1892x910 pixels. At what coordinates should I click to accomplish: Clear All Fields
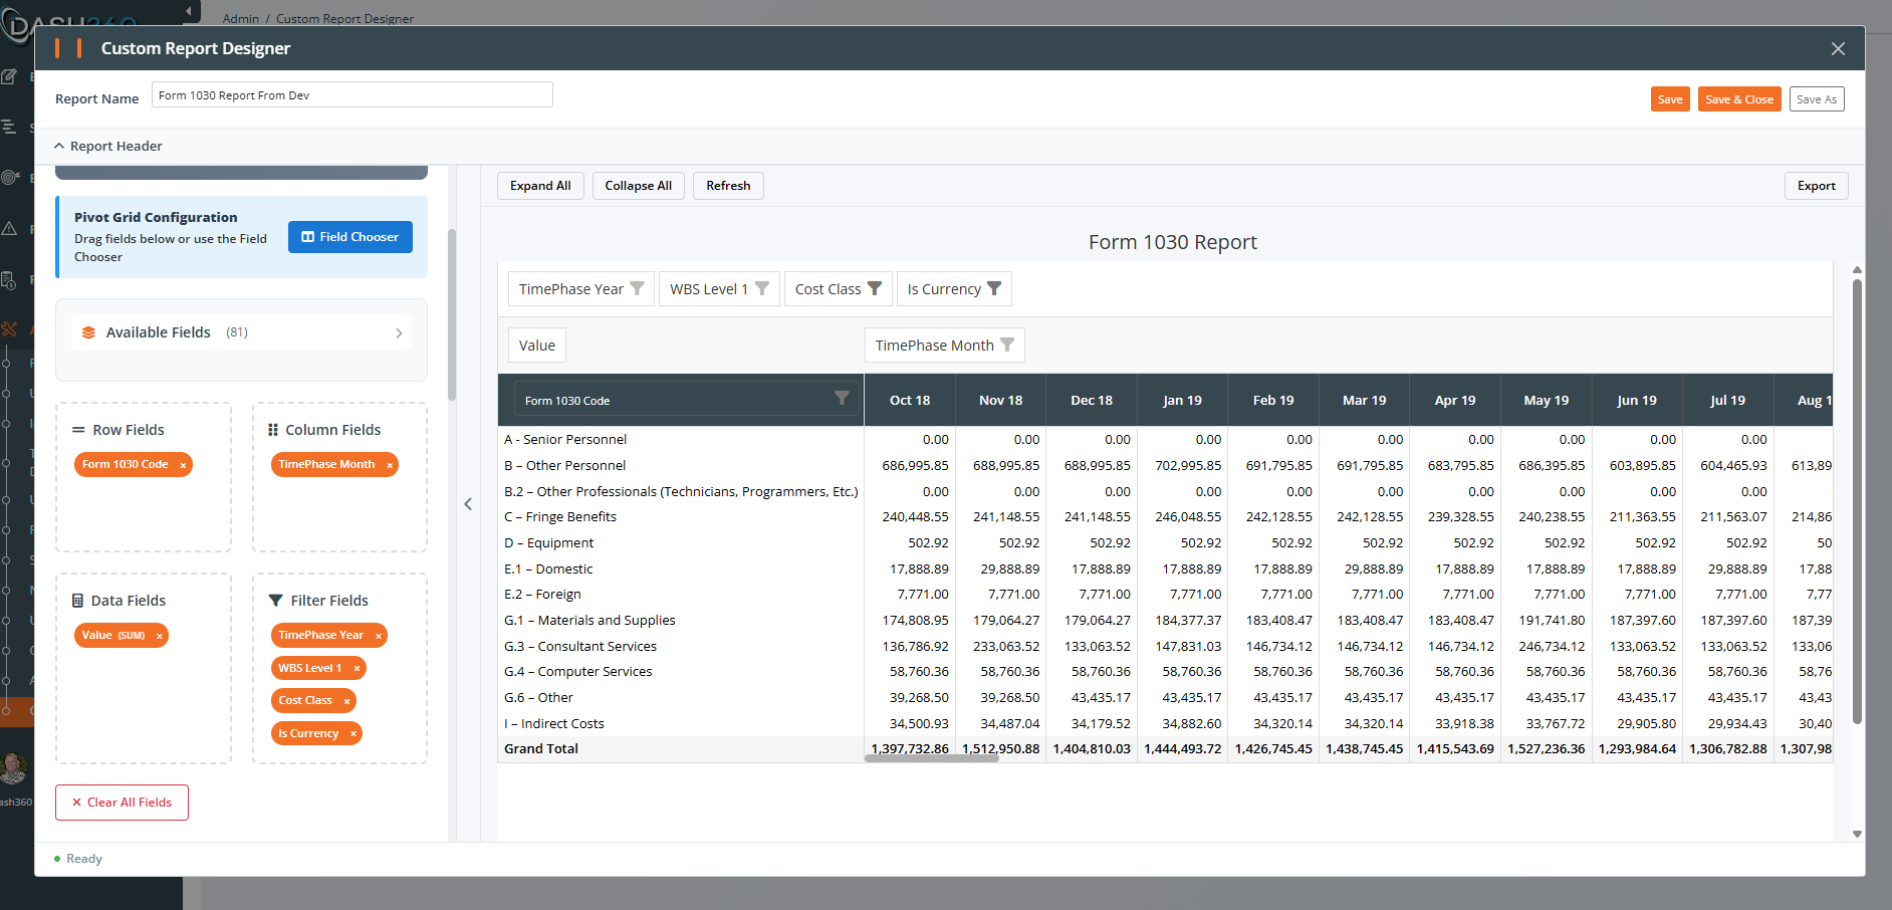coord(122,803)
